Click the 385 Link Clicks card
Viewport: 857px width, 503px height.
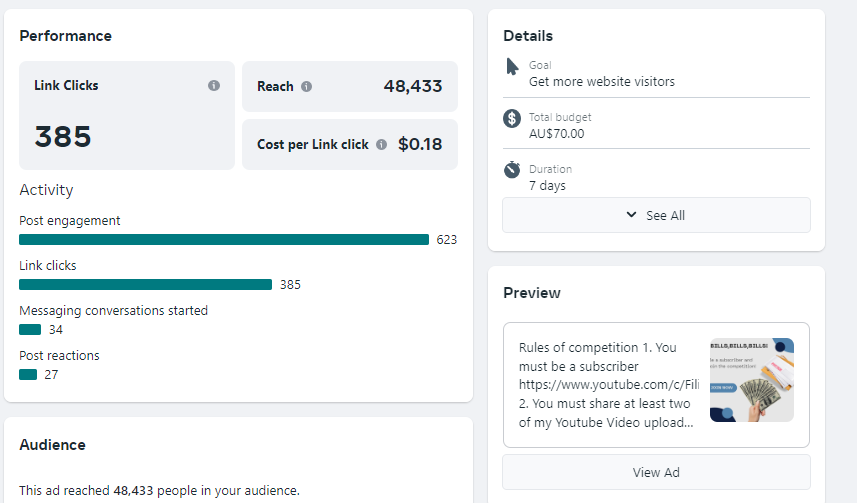(x=127, y=116)
